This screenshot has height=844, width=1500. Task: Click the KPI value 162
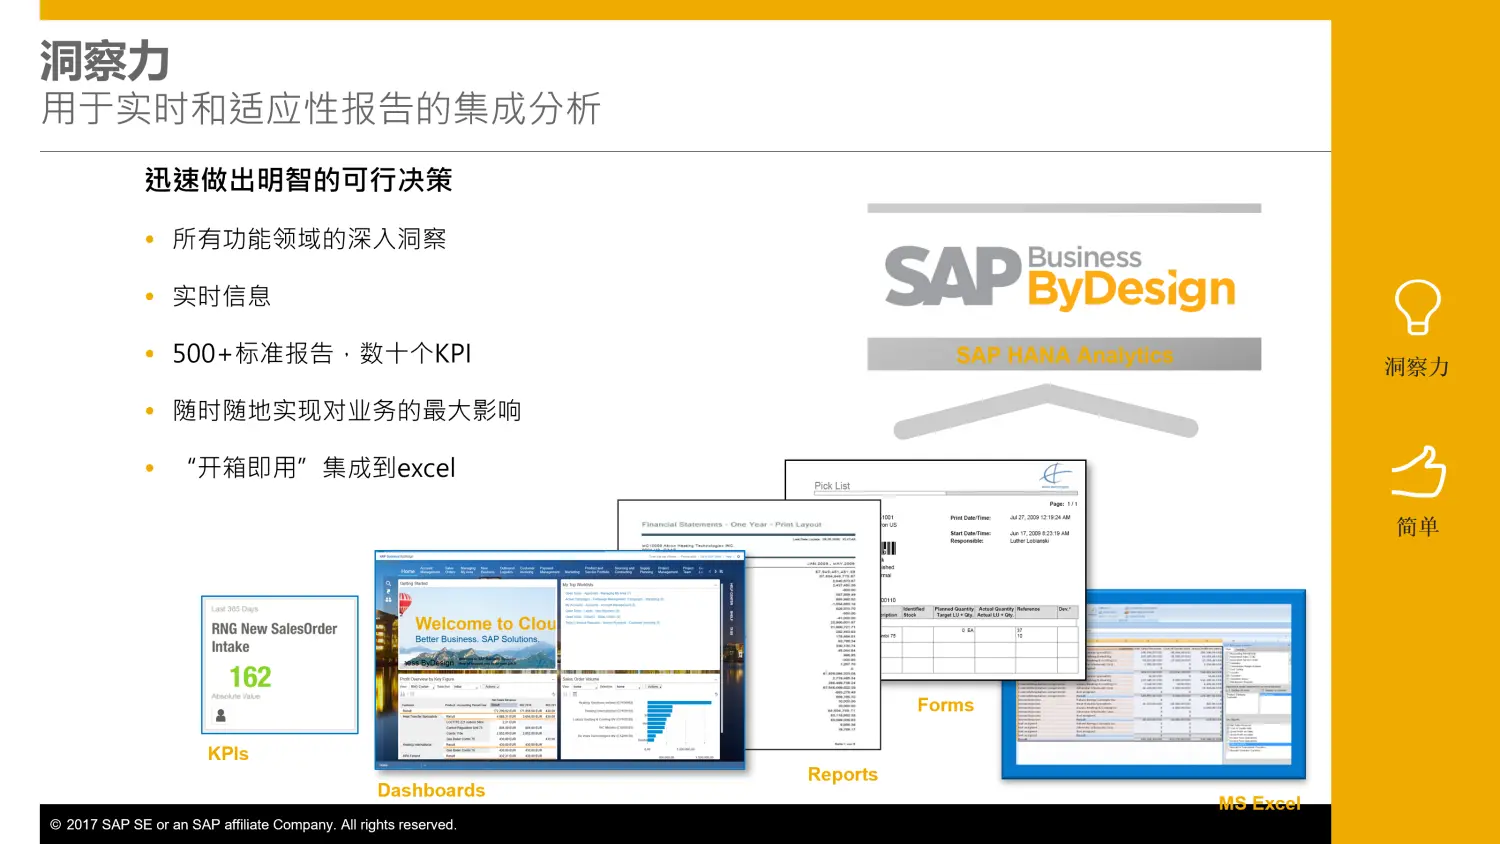[250, 677]
